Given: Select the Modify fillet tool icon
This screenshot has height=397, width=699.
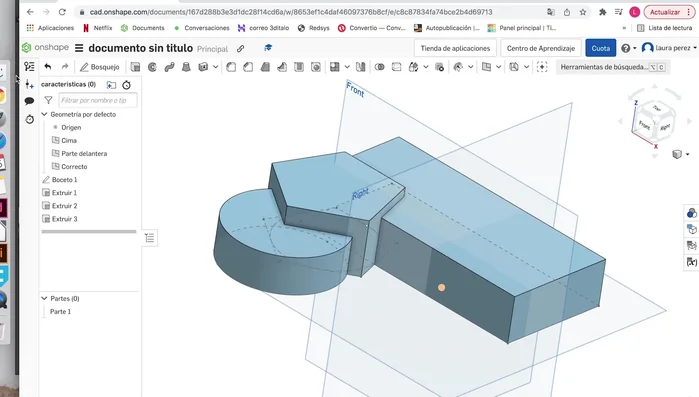Looking at the screenshot, I should tap(458, 67).
